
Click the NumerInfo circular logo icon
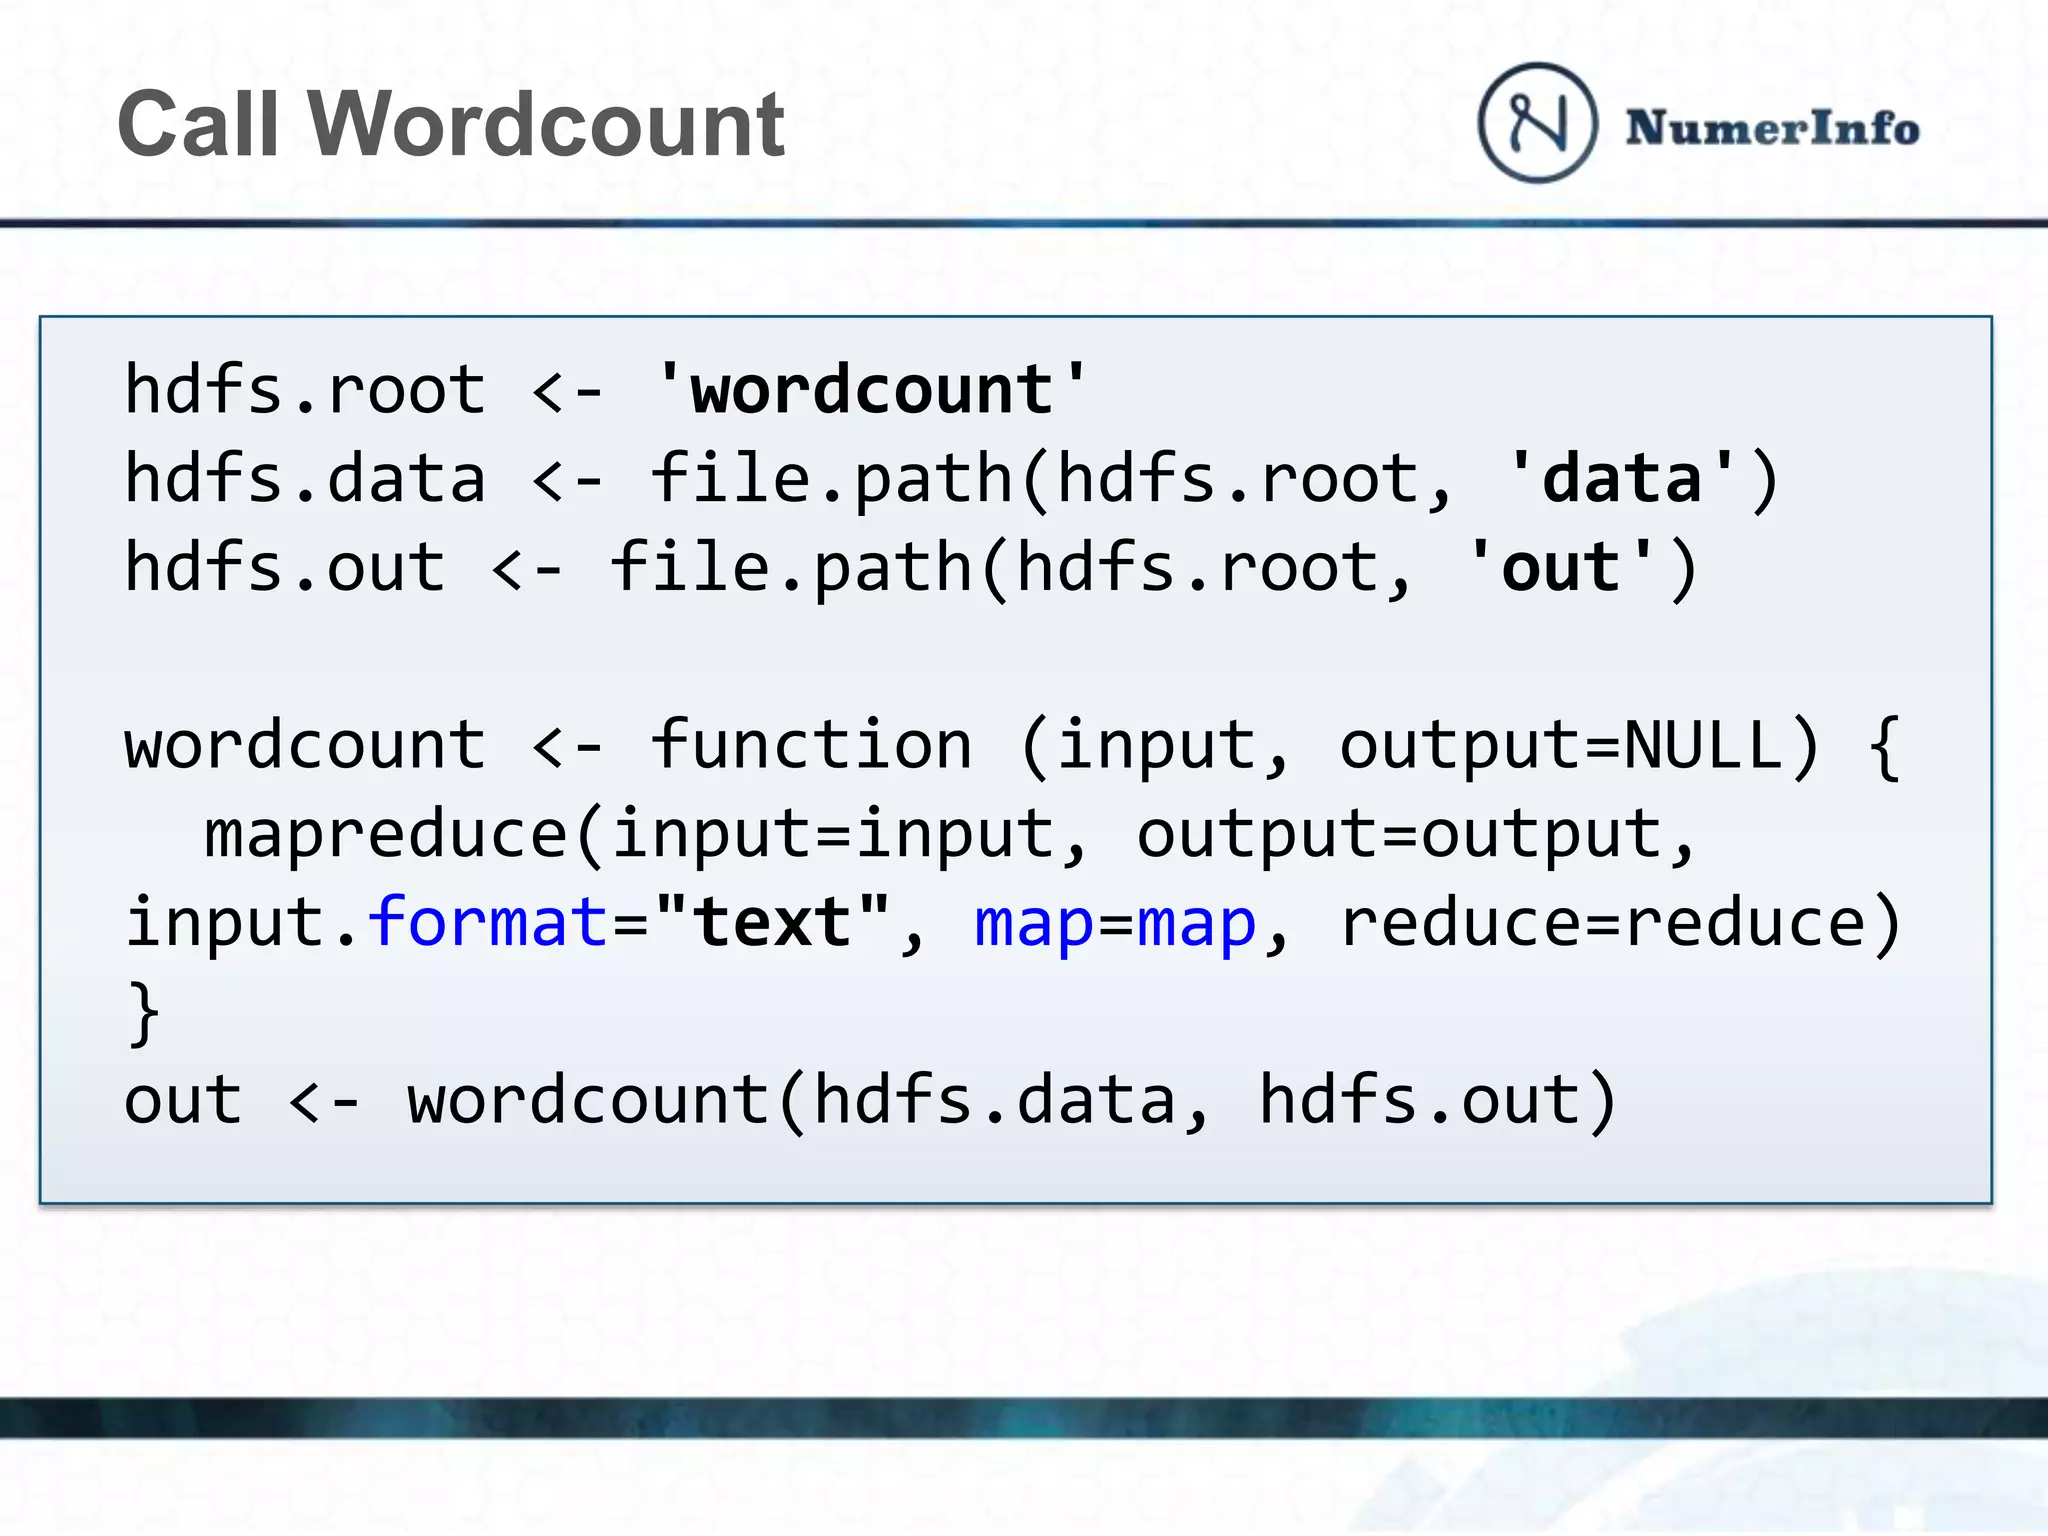point(1537,123)
